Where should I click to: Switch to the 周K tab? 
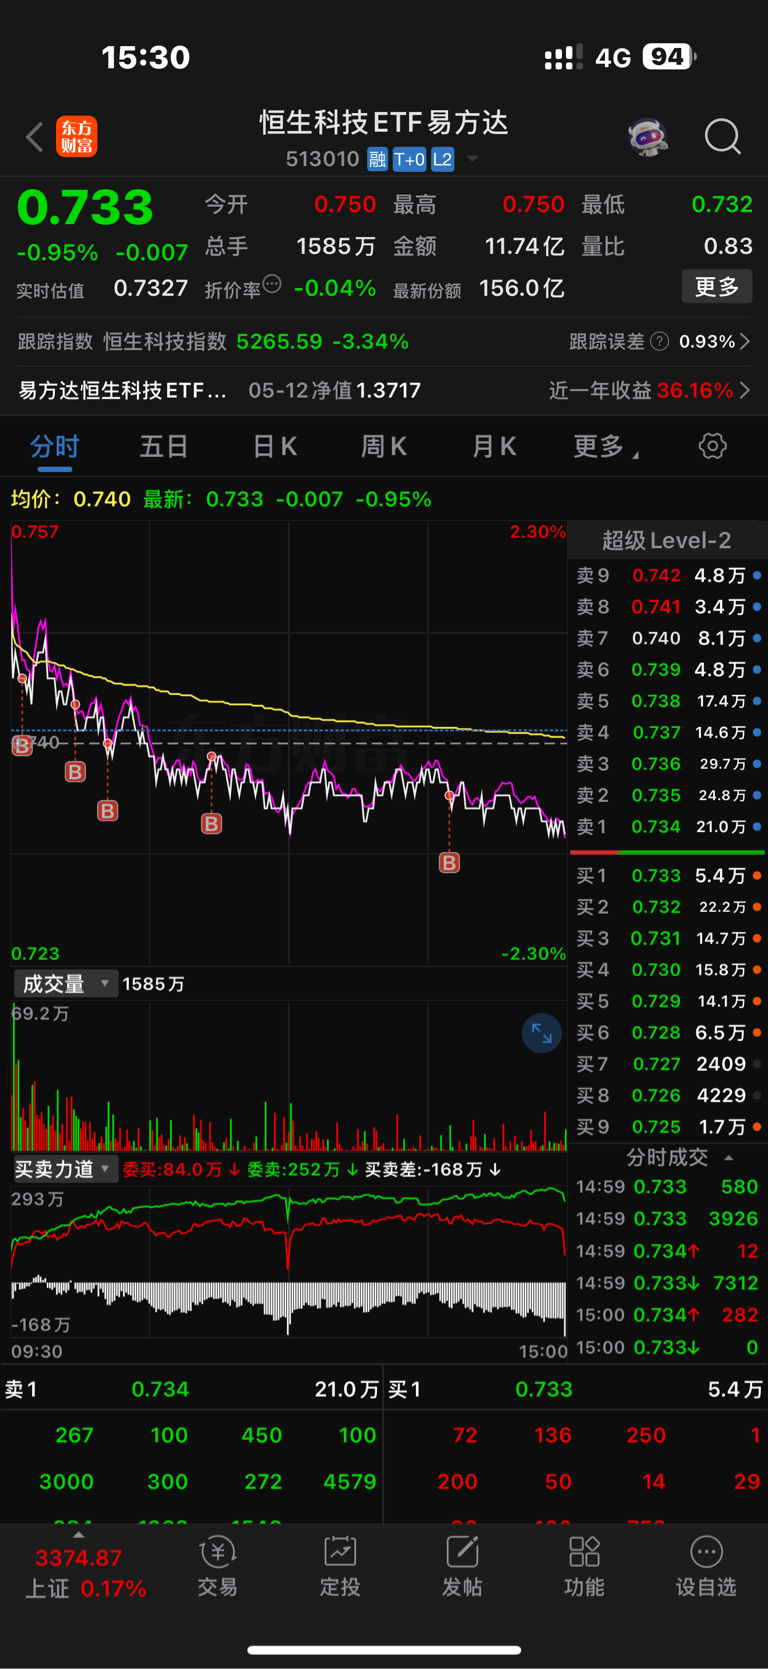click(x=384, y=447)
